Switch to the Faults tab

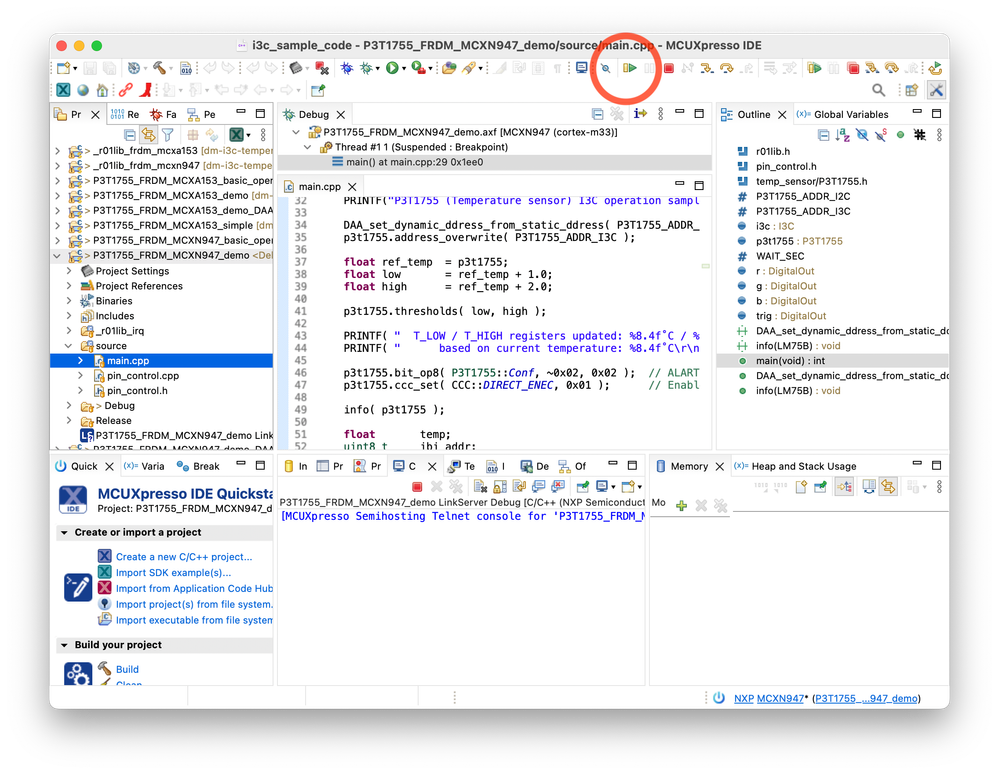[x=163, y=115]
